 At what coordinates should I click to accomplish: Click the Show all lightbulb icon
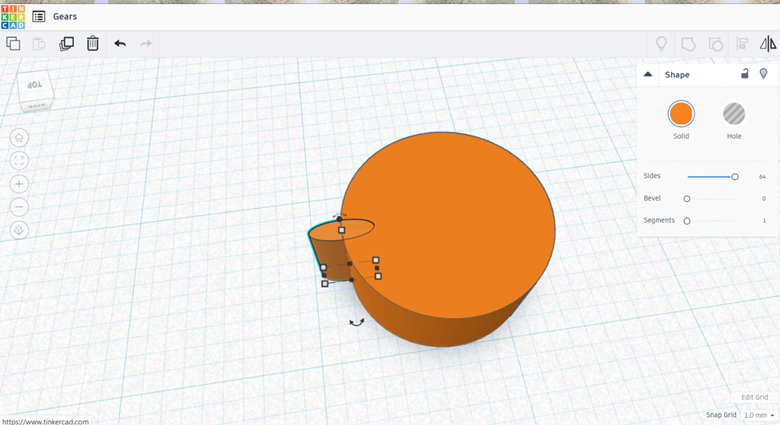[x=661, y=44]
